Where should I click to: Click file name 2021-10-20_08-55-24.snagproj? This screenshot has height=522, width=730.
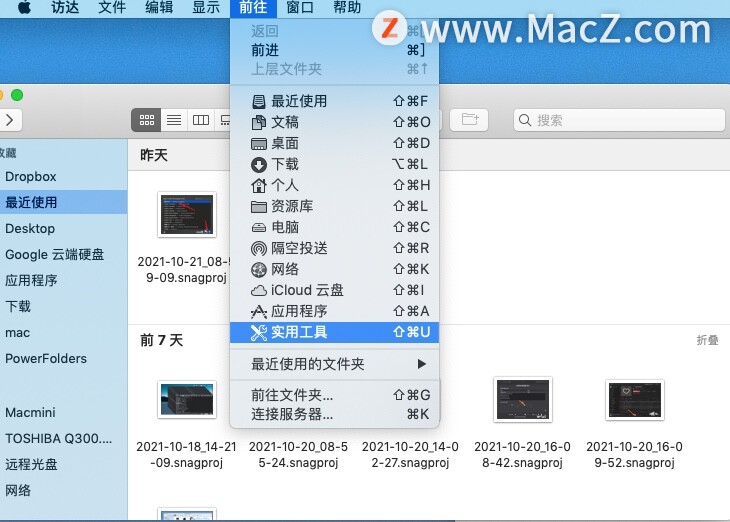(298, 454)
